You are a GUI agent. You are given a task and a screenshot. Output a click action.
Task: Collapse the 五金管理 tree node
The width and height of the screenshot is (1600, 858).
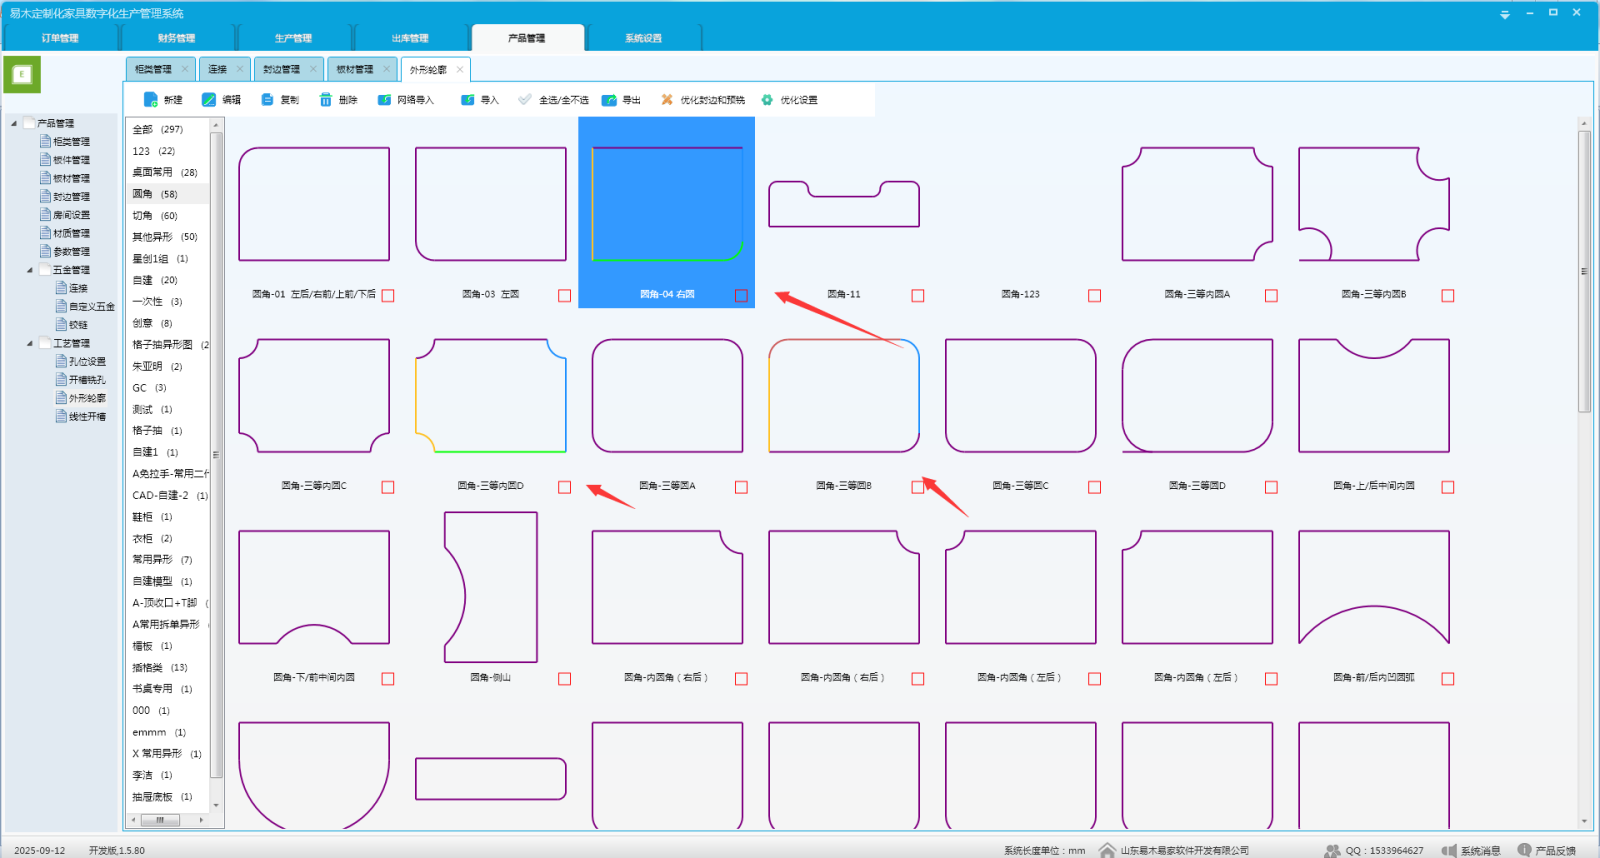pyautogui.click(x=30, y=270)
